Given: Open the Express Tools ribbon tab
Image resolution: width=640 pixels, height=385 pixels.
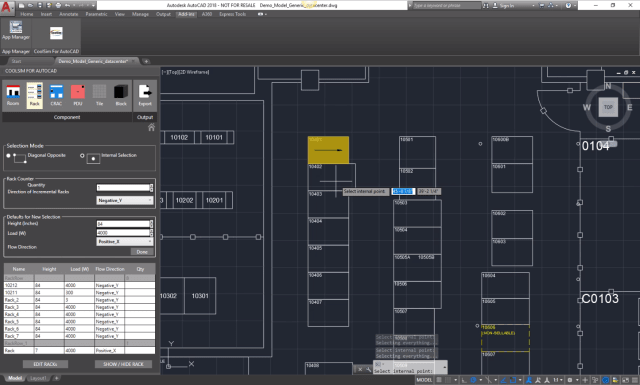Looking at the screenshot, I should 233,14.
